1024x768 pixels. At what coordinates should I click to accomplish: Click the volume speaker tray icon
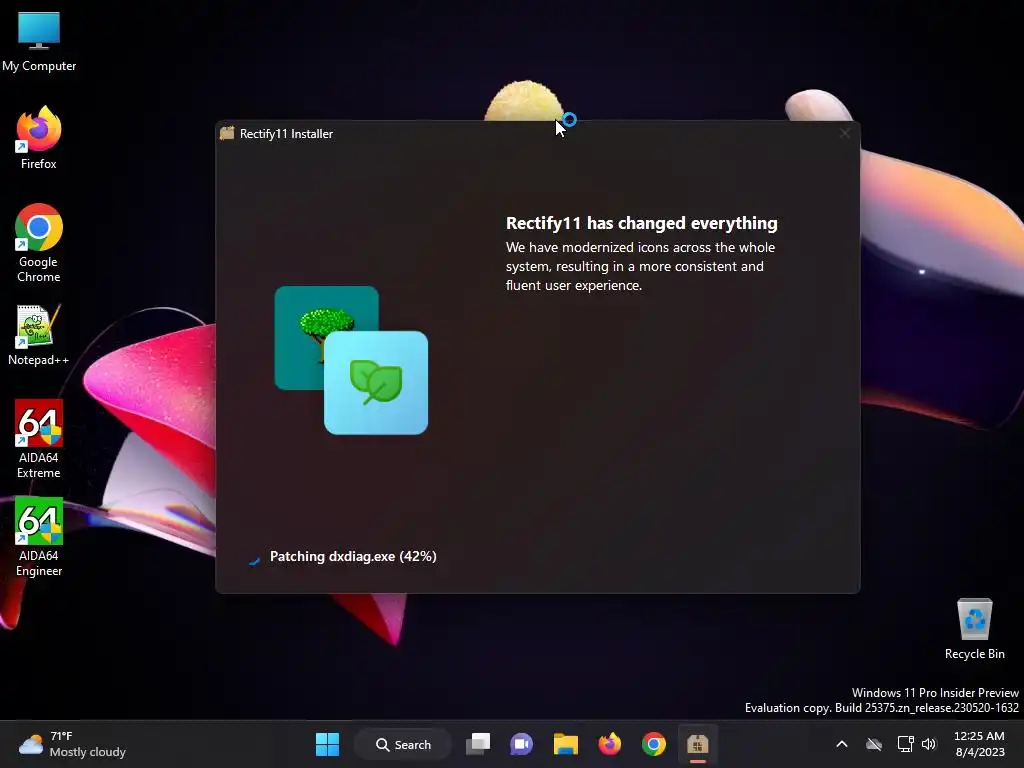coord(929,744)
